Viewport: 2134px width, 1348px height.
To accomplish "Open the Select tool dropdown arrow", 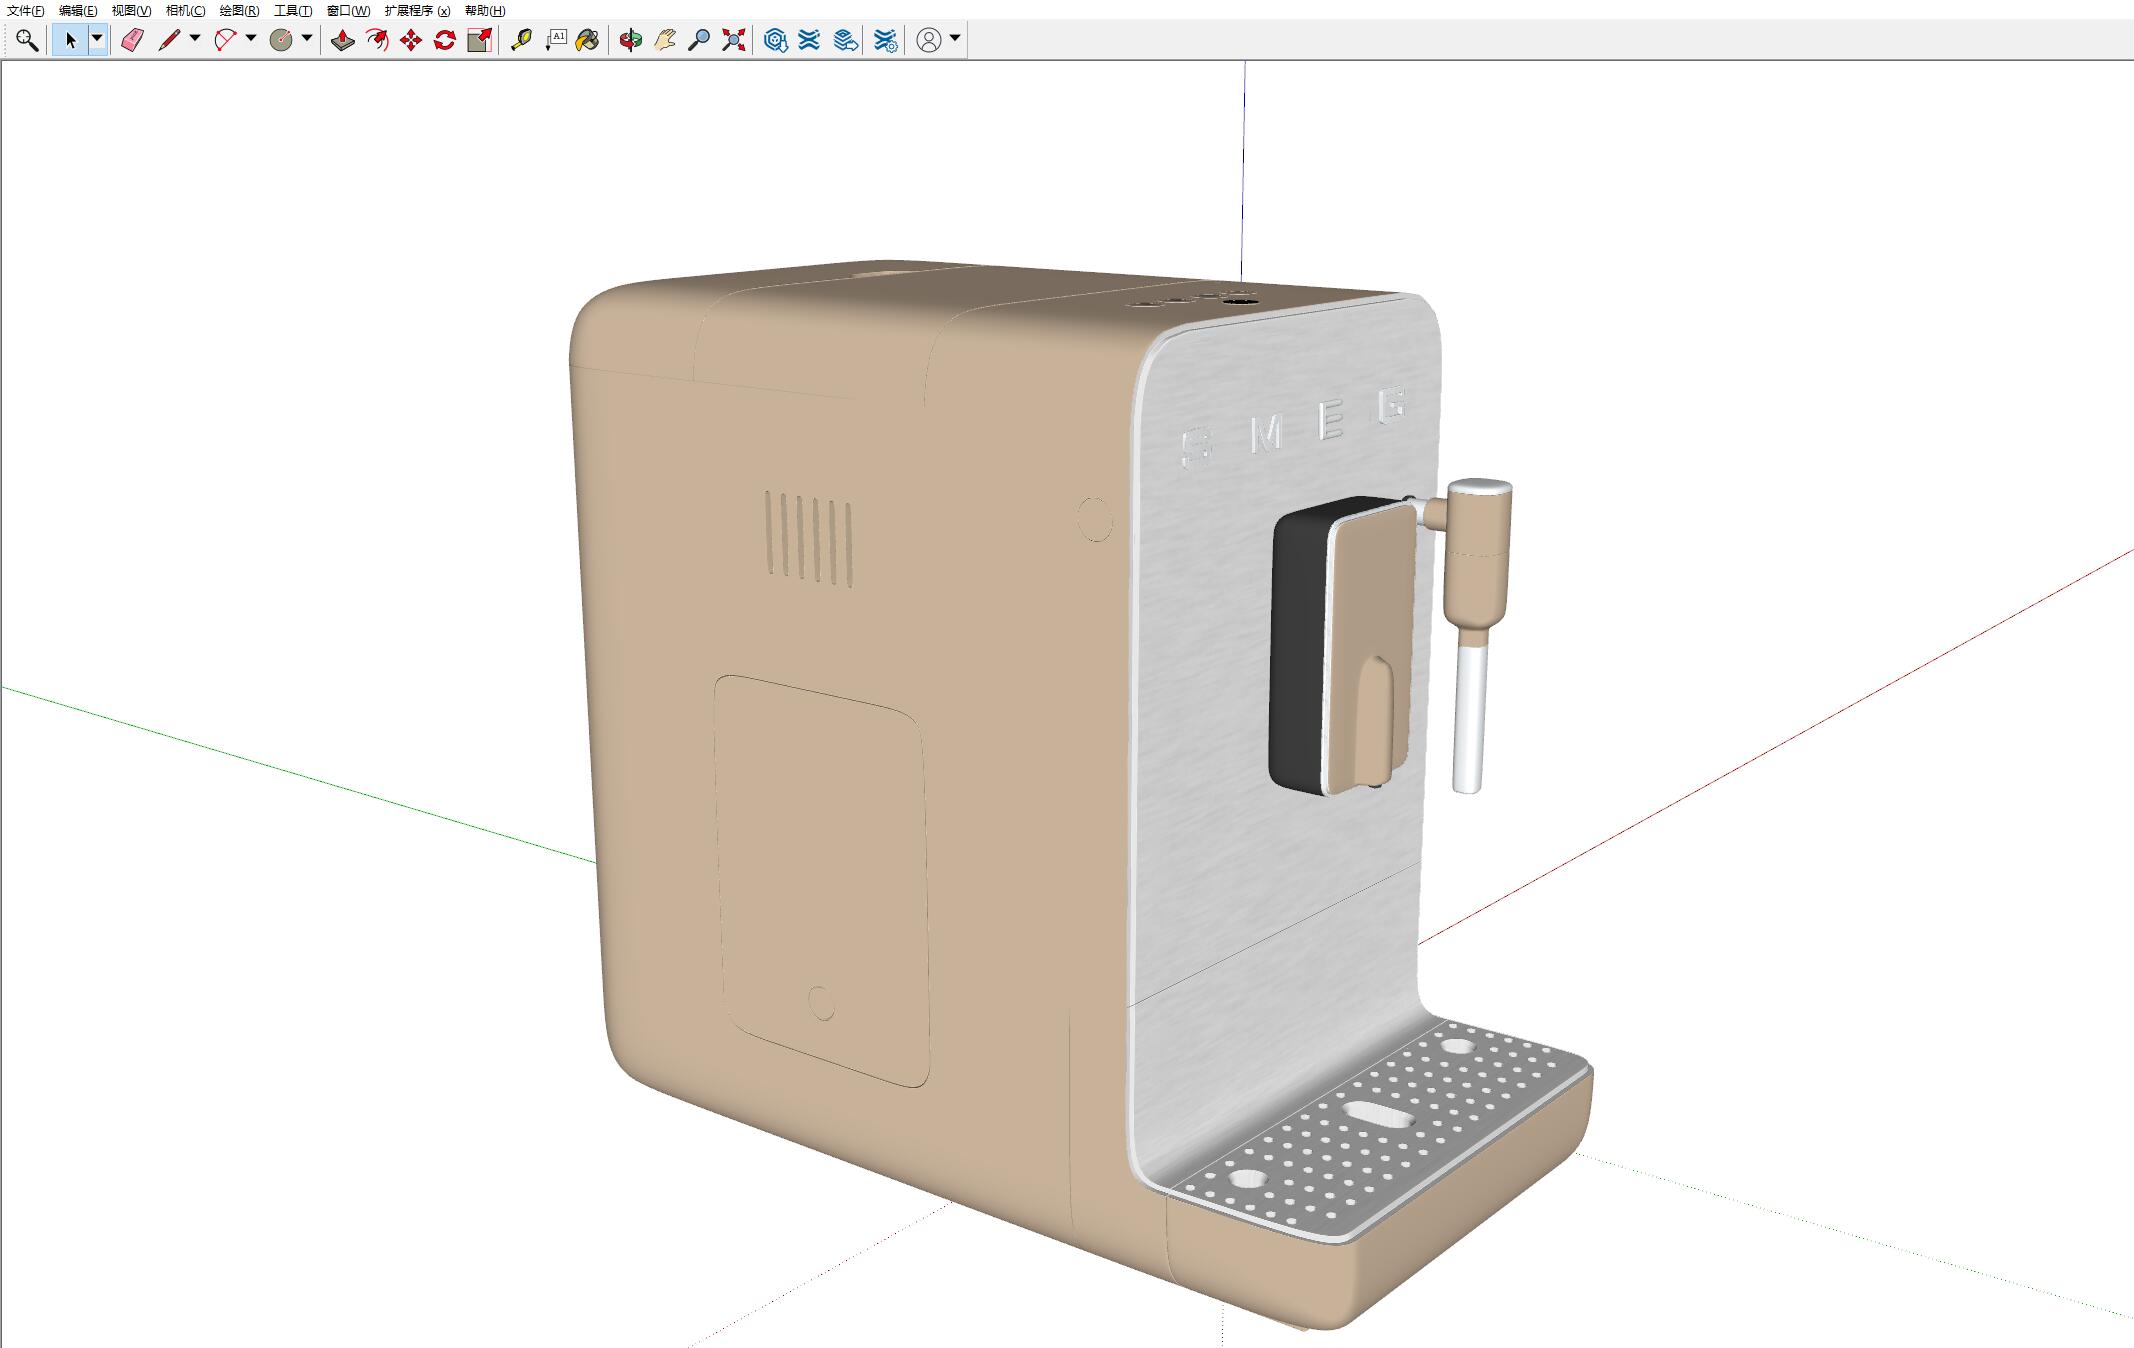I will 97,40.
